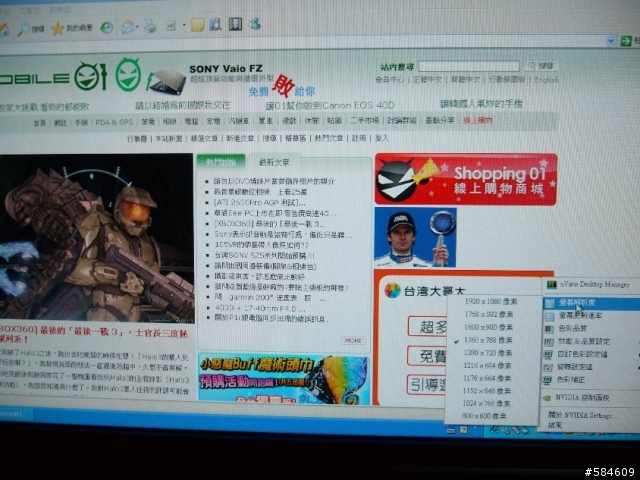The height and width of the screenshot is (480, 640).
Task: Click the keyboard icon in the taskbar
Action: (451, 430)
